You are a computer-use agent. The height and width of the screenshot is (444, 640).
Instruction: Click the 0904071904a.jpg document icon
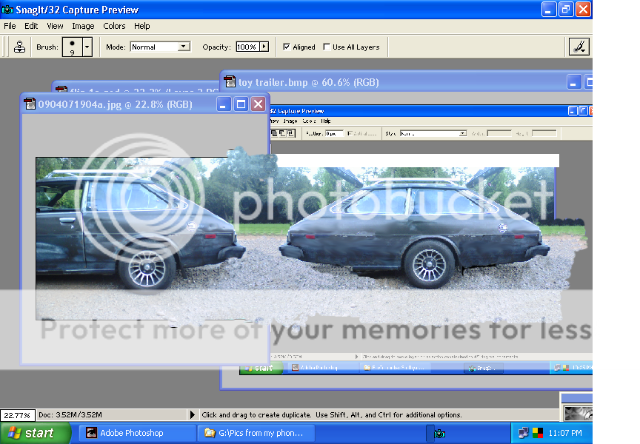pos(29,104)
